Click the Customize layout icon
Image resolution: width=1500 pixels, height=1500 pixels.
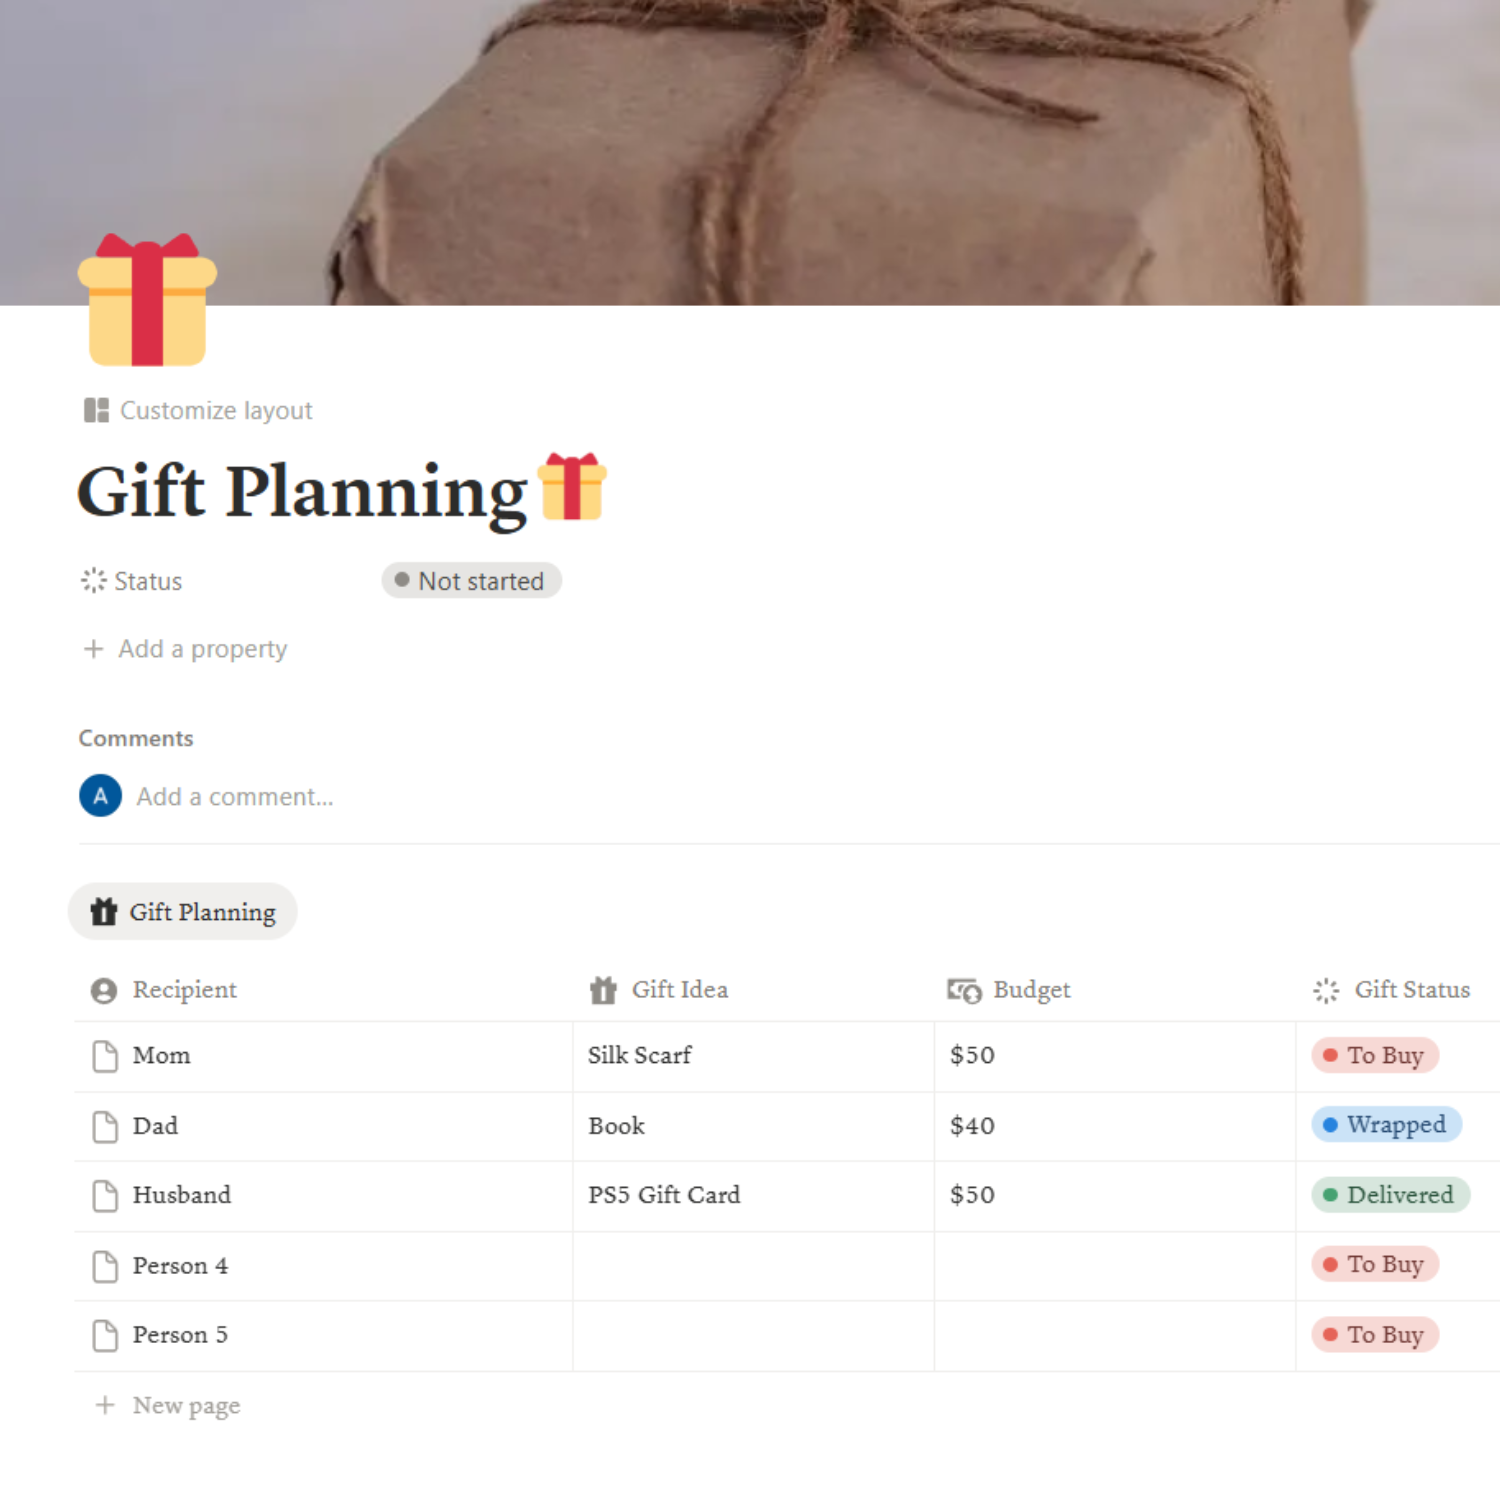pos(97,410)
